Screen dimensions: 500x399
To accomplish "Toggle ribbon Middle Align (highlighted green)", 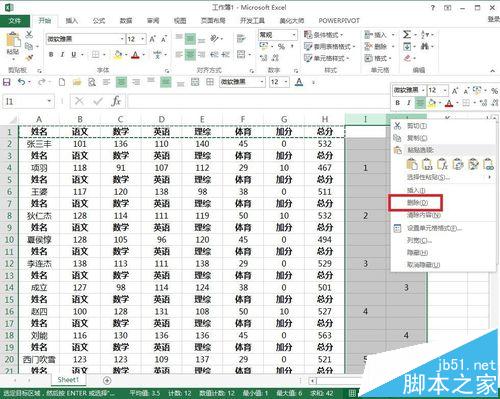I will coord(190,39).
